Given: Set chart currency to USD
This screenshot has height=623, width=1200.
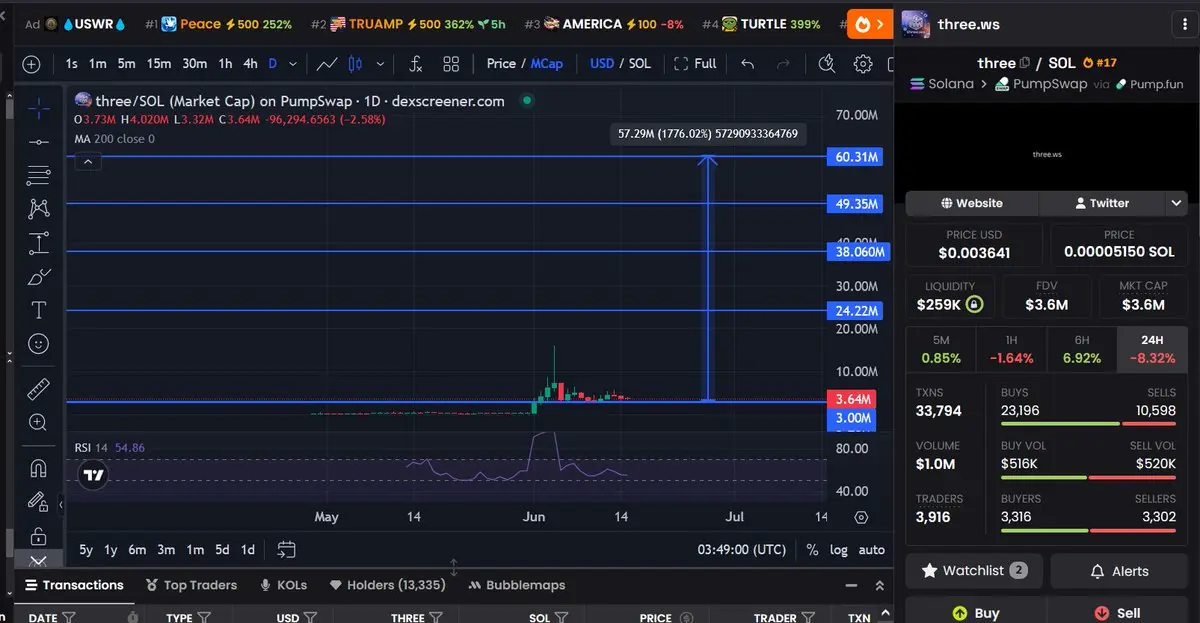Looking at the screenshot, I should (x=602, y=63).
